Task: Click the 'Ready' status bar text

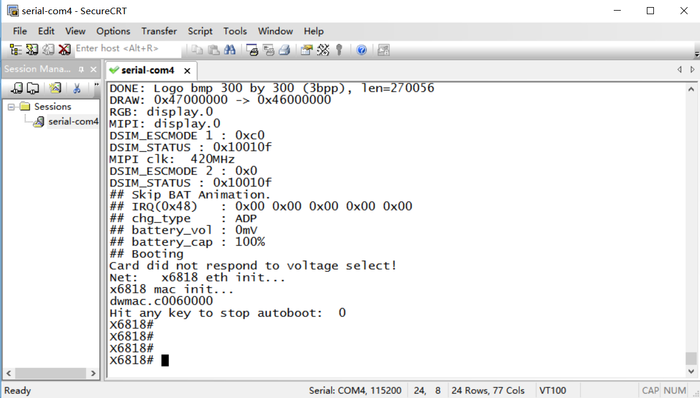Action: pos(17,391)
